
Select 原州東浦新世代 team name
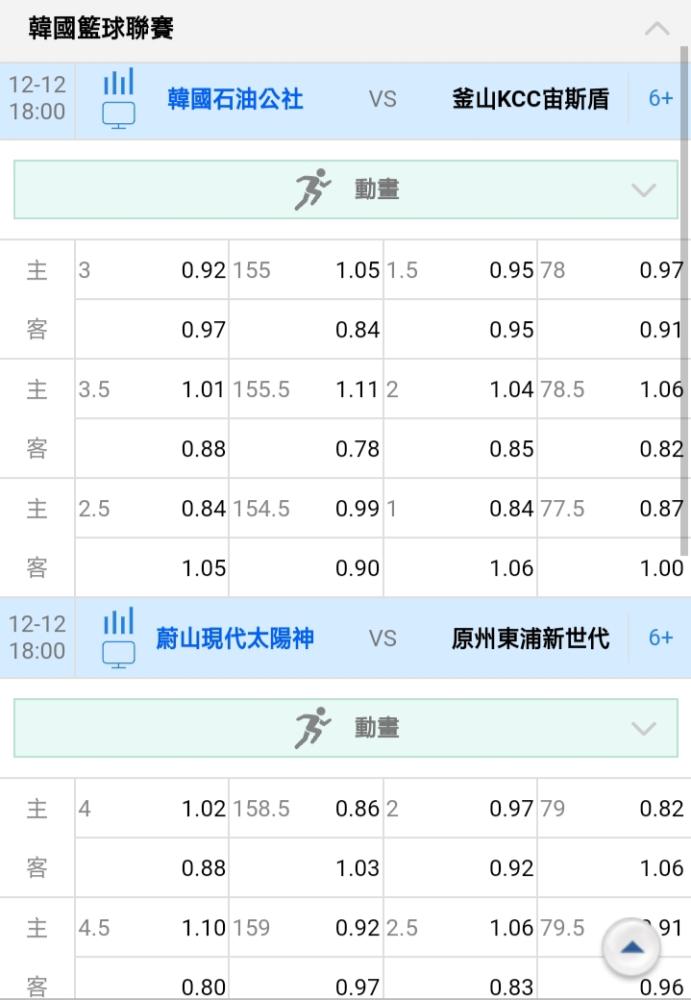tap(531, 638)
